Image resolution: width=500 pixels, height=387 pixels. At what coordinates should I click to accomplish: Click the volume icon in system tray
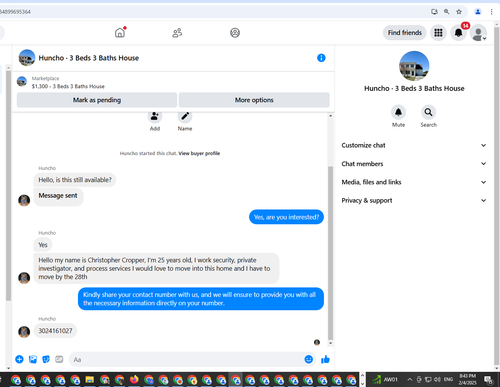click(x=437, y=379)
